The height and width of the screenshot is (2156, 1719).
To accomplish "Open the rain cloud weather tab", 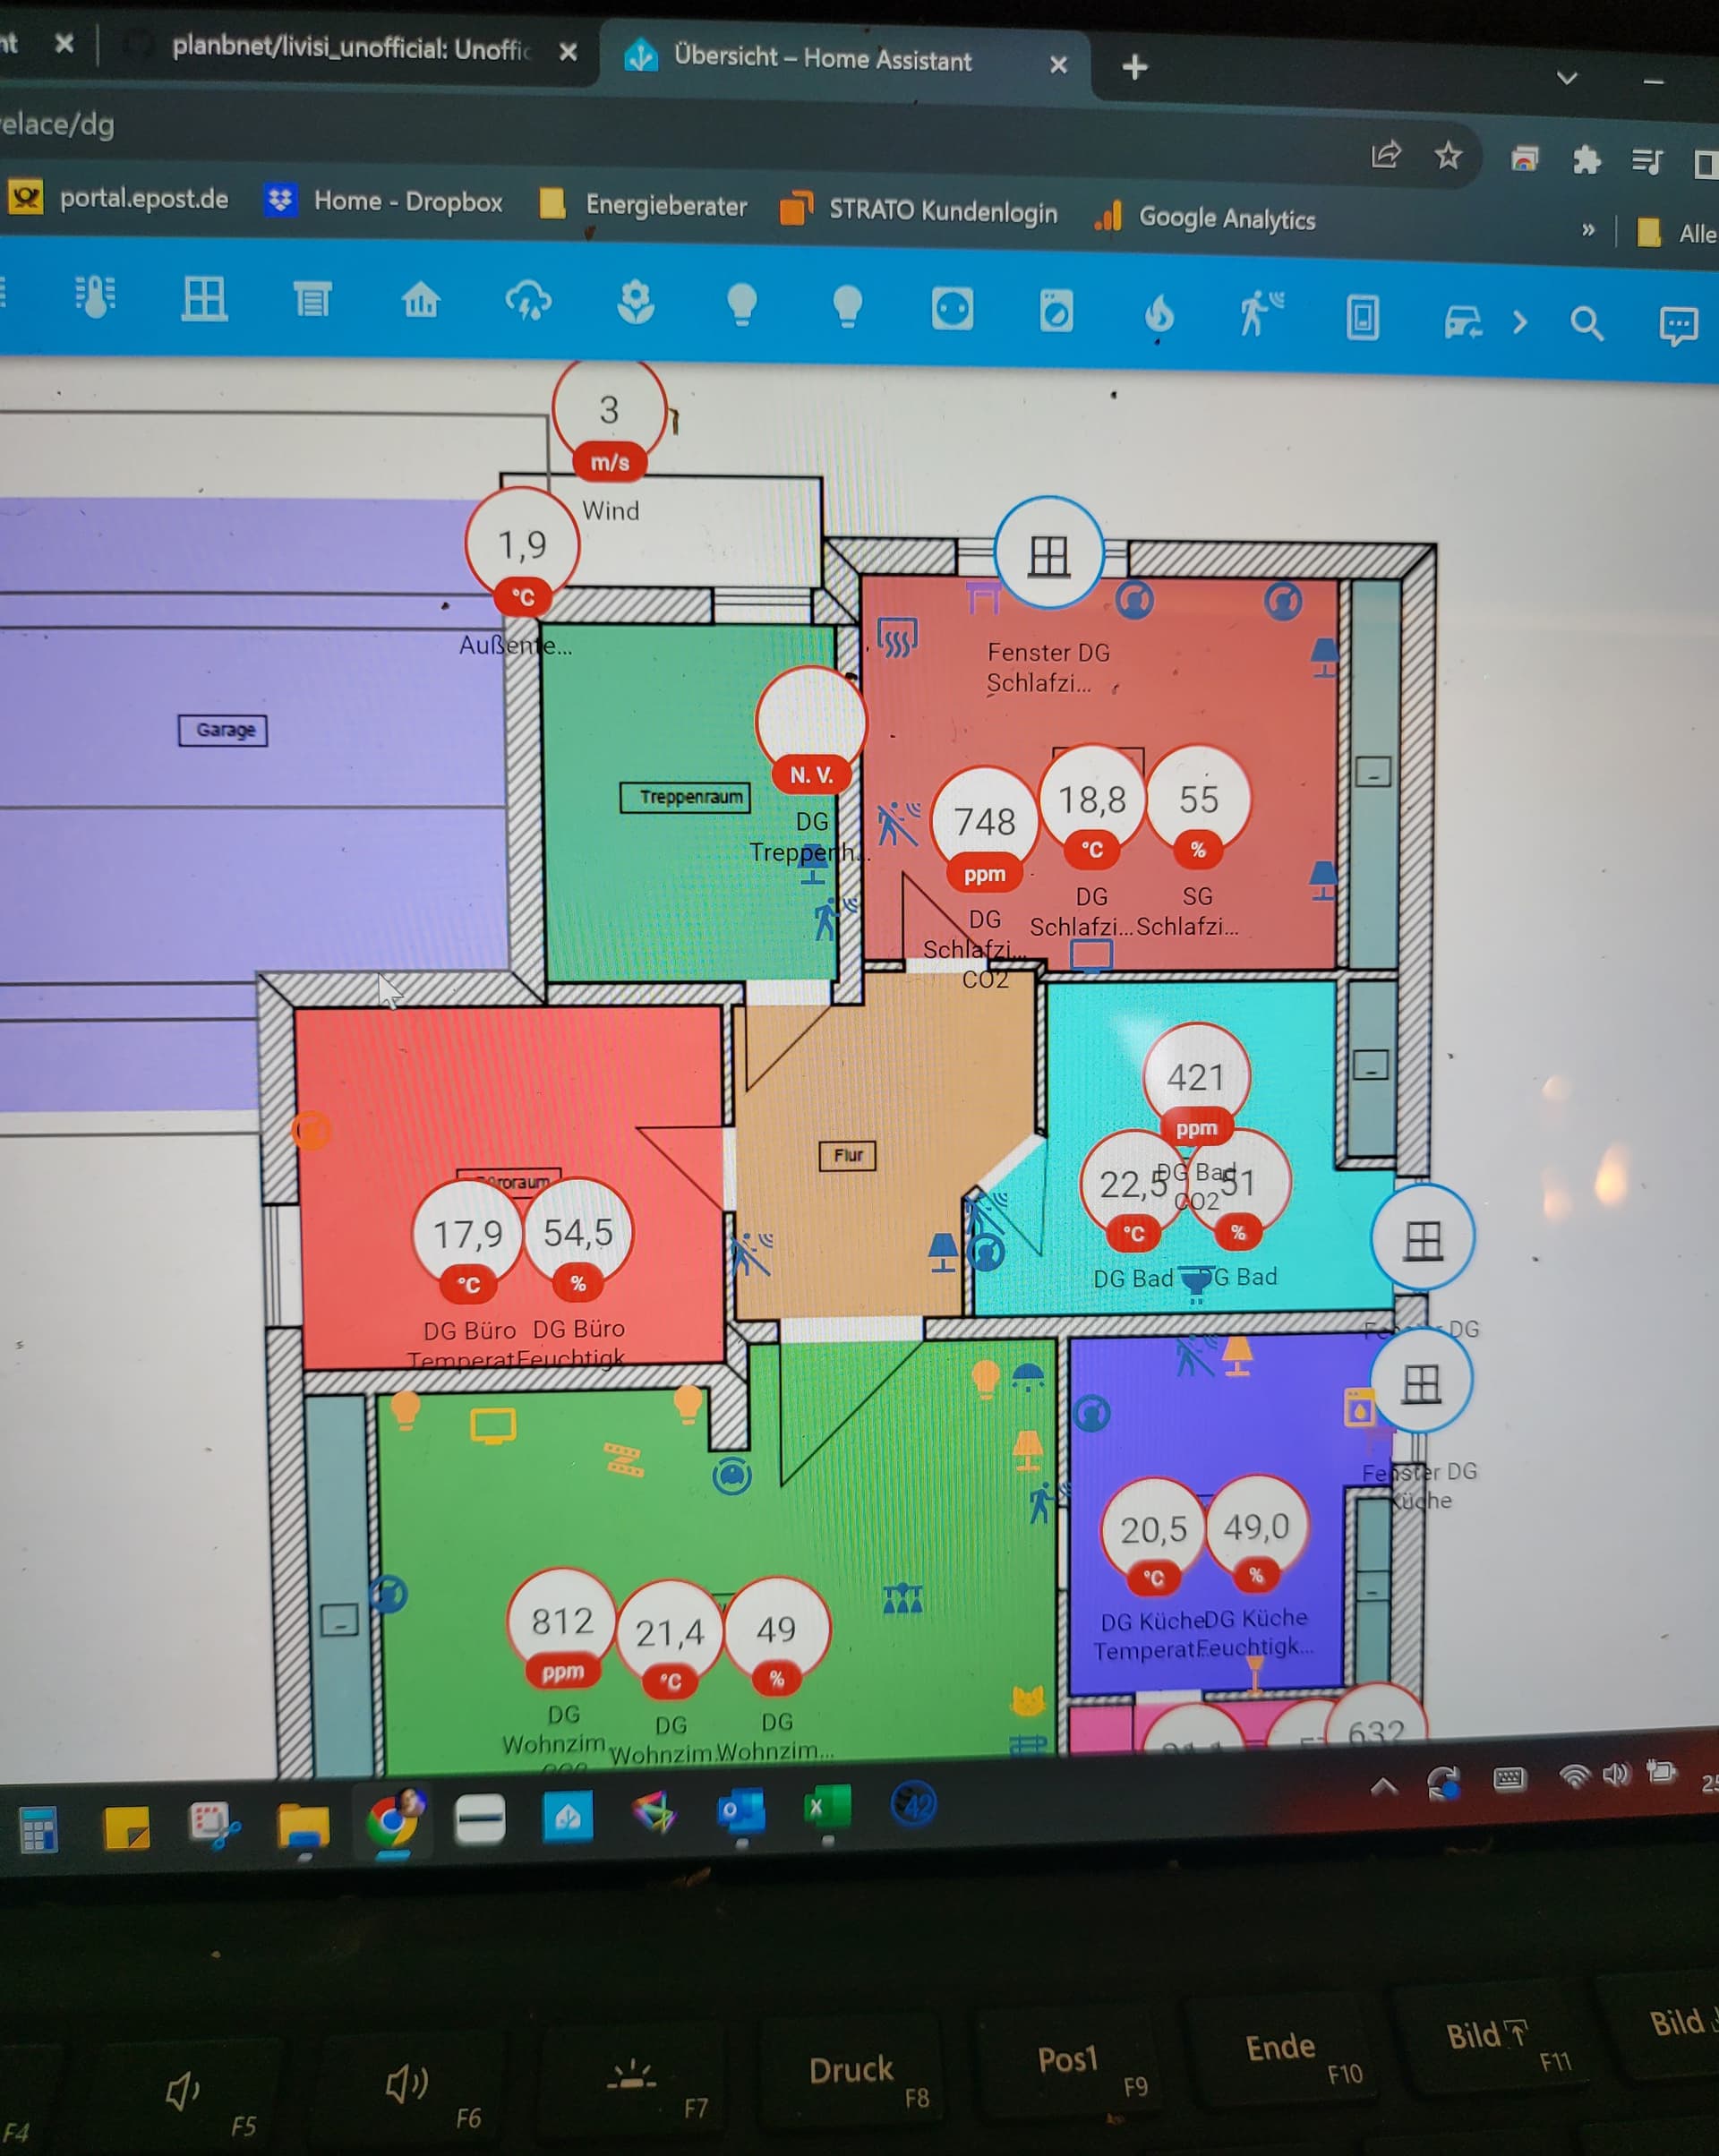I will (529, 301).
